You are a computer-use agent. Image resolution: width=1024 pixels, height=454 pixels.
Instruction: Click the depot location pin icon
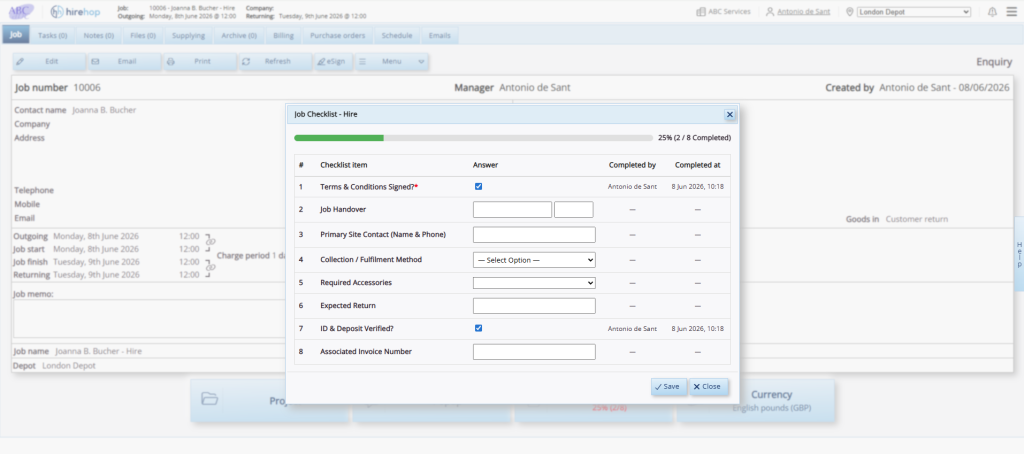(x=850, y=12)
